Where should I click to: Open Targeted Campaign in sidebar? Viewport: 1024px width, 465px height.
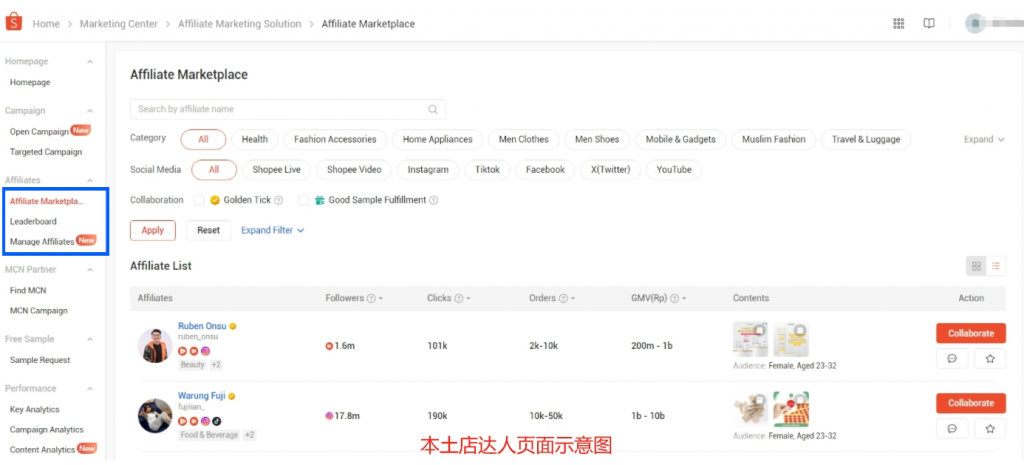click(x=46, y=152)
